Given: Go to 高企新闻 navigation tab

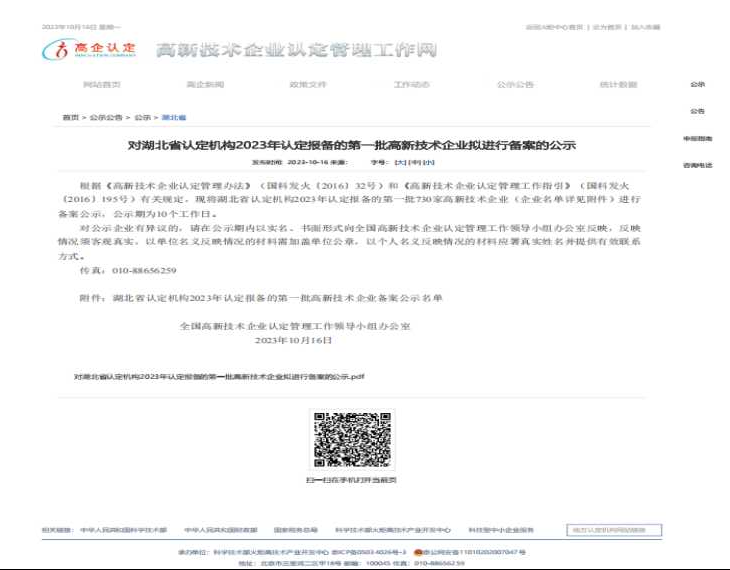Looking at the screenshot, I should (x=205, y=85).
